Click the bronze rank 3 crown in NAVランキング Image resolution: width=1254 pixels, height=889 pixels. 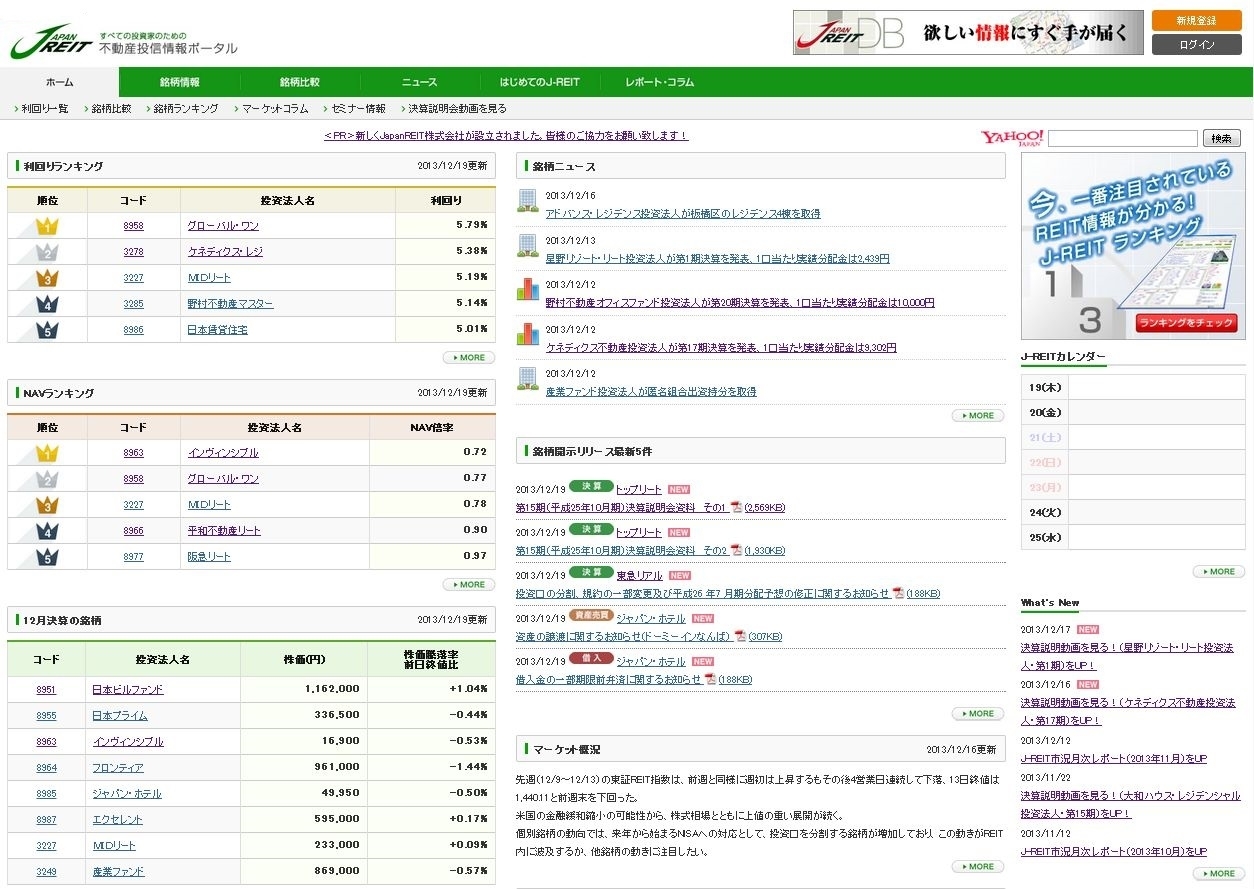pos(47,505)
